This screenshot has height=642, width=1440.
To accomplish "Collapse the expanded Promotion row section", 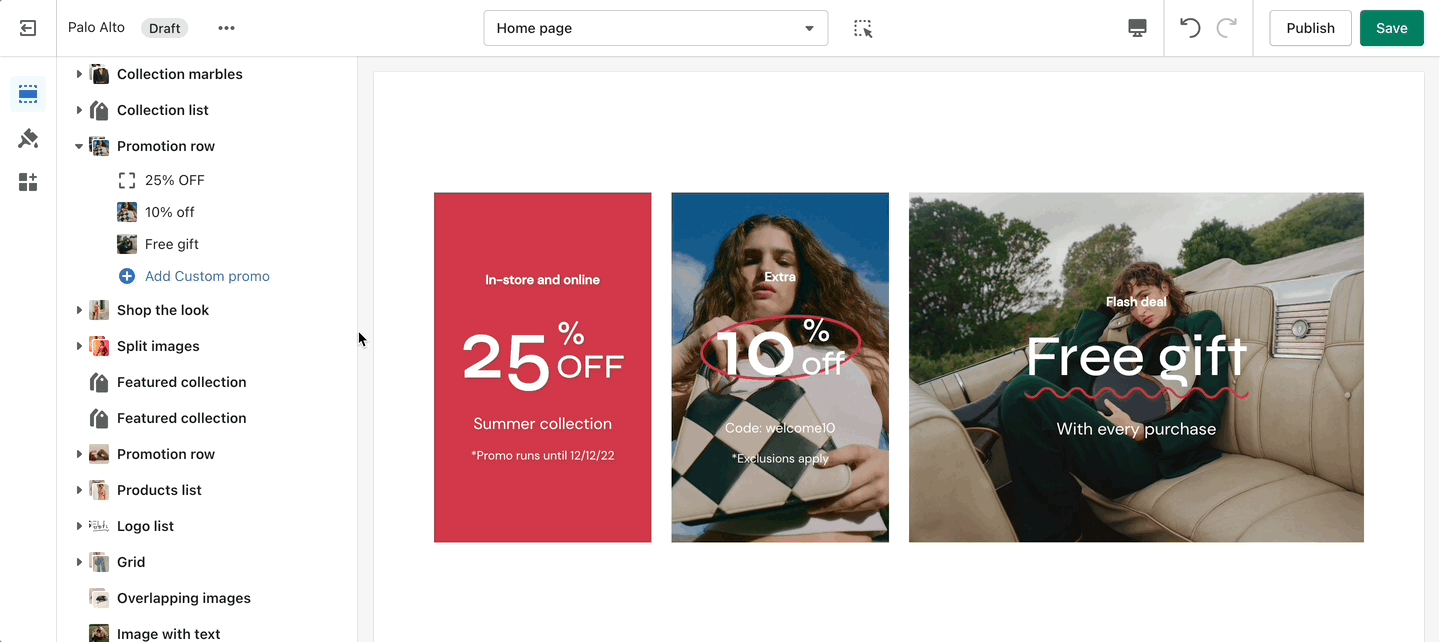I will (x=79, y=146).
